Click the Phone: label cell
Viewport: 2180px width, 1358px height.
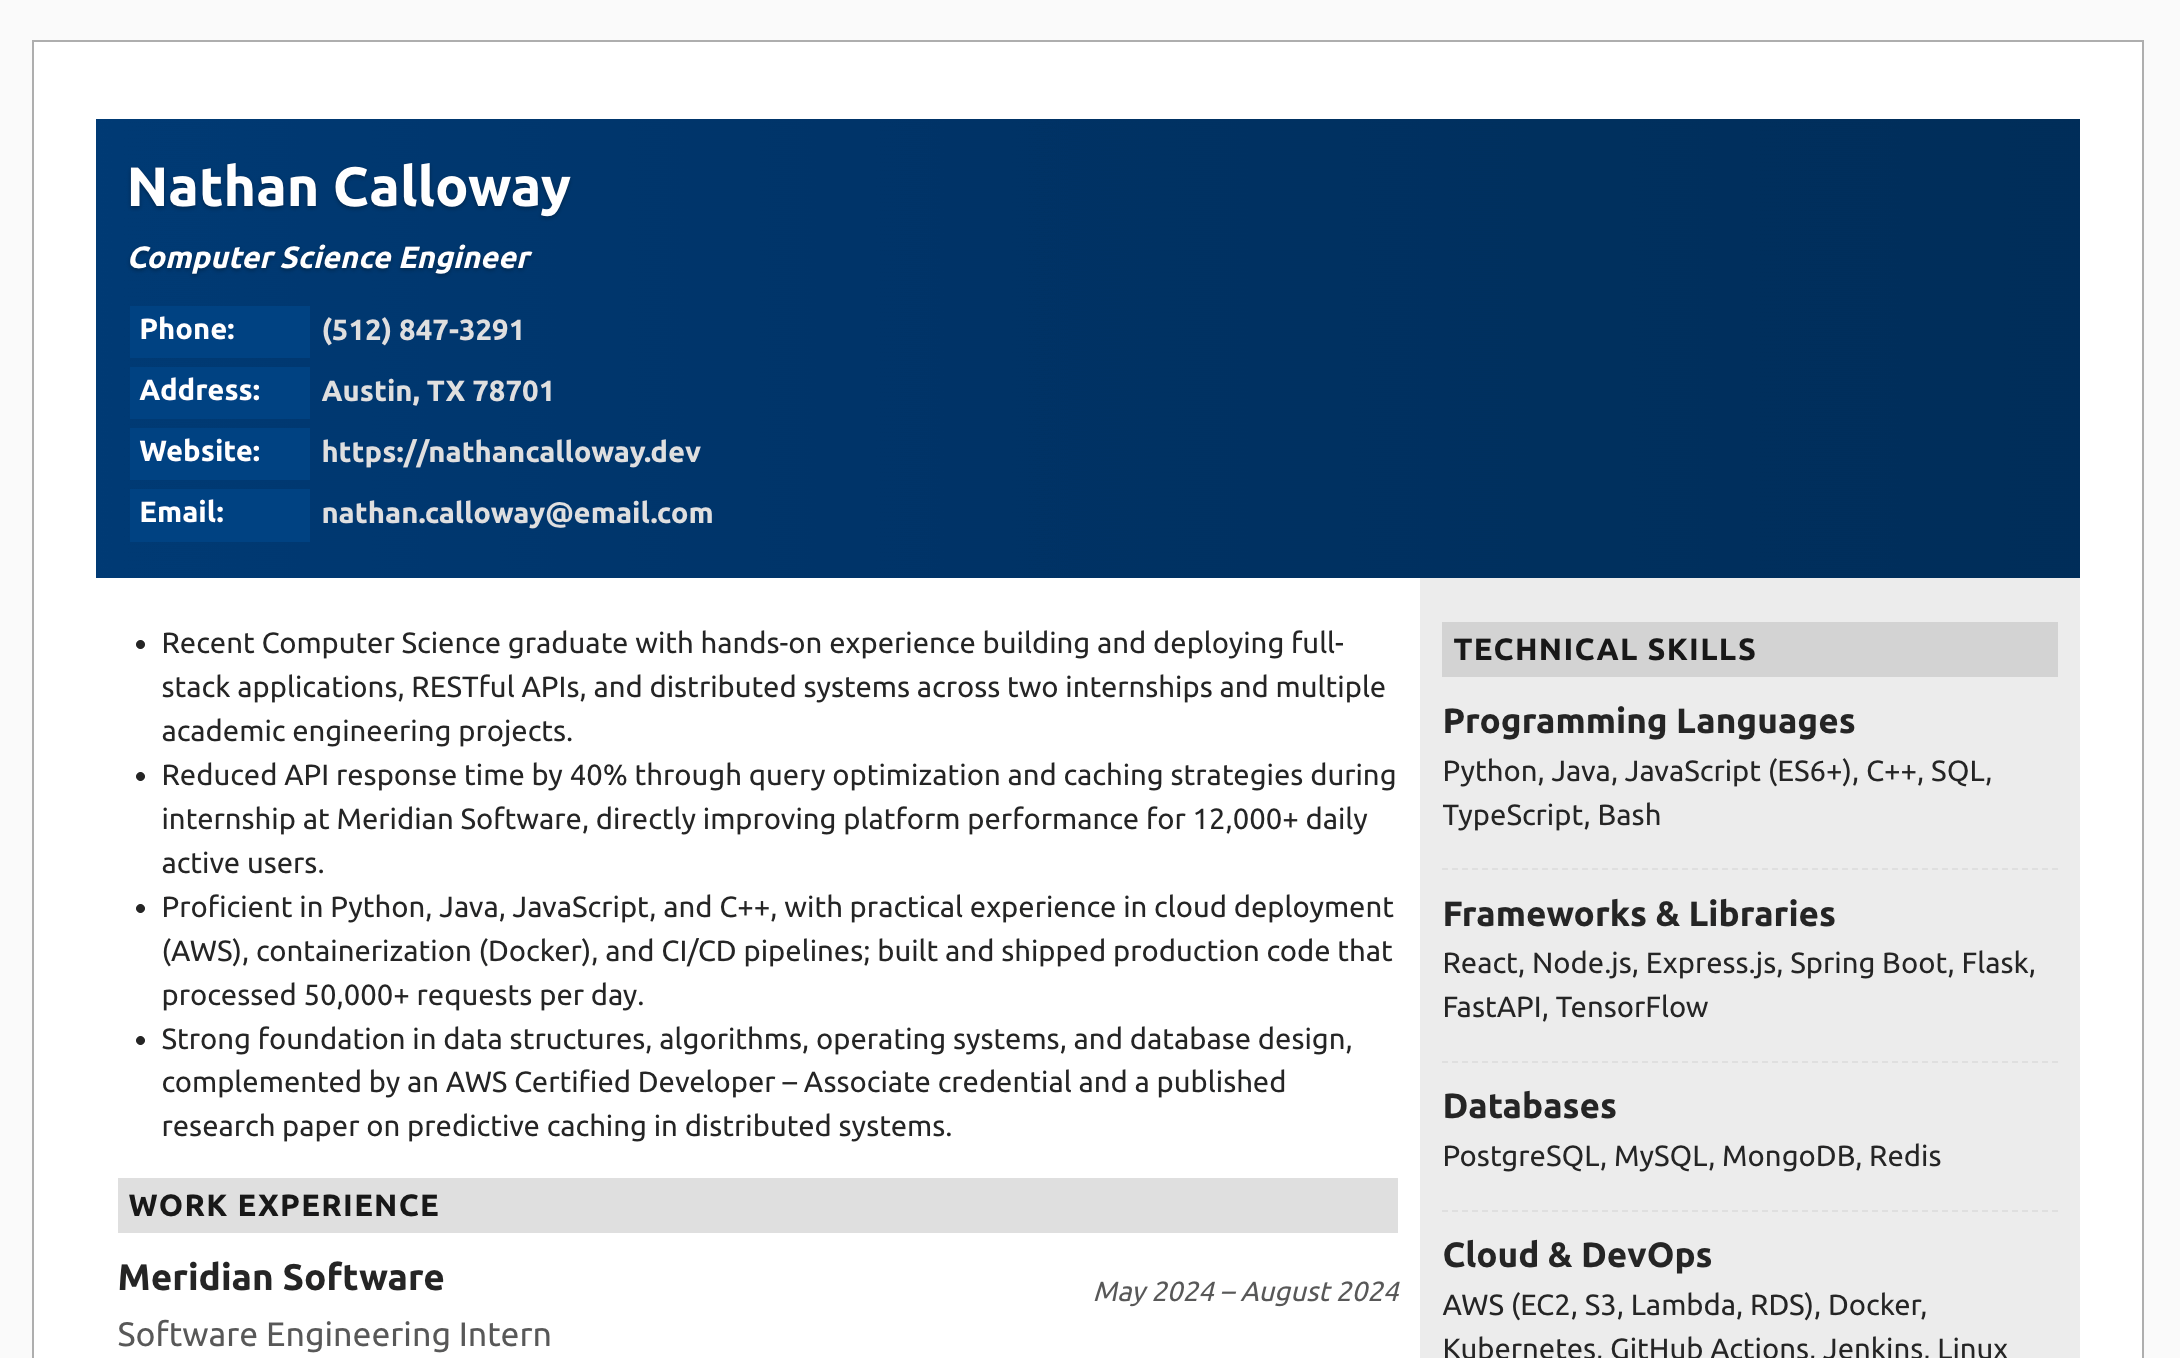(219, 330)
